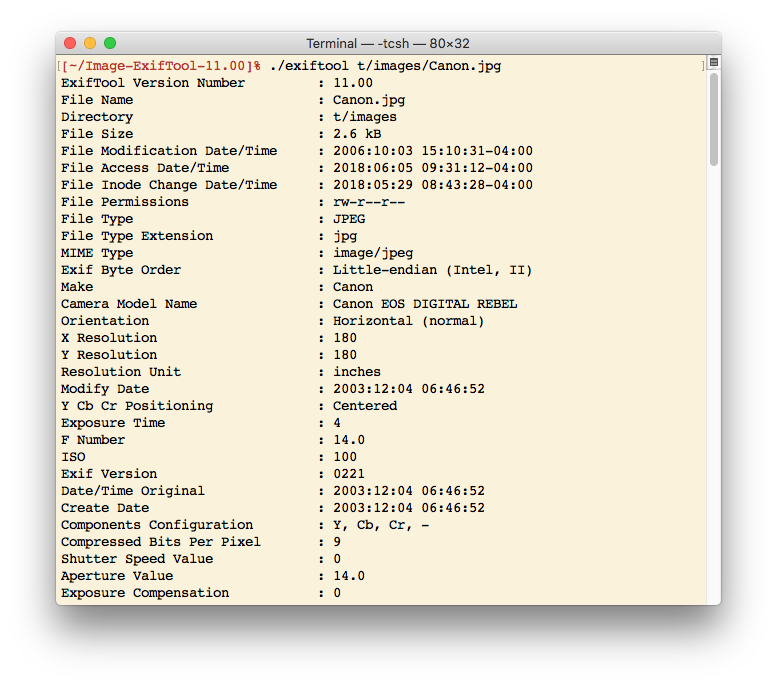
Task: Click the green zoom window button
Action: coord(110,43)
